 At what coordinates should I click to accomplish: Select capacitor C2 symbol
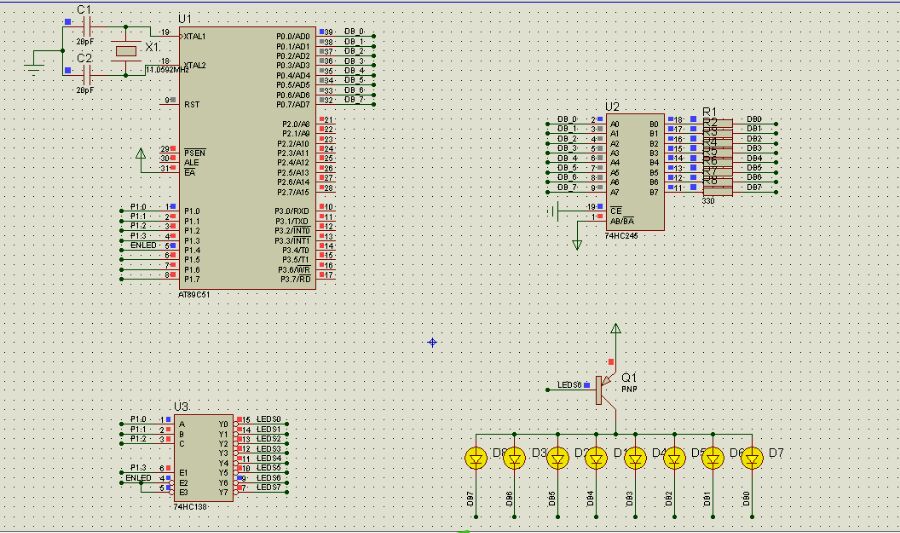86,74
